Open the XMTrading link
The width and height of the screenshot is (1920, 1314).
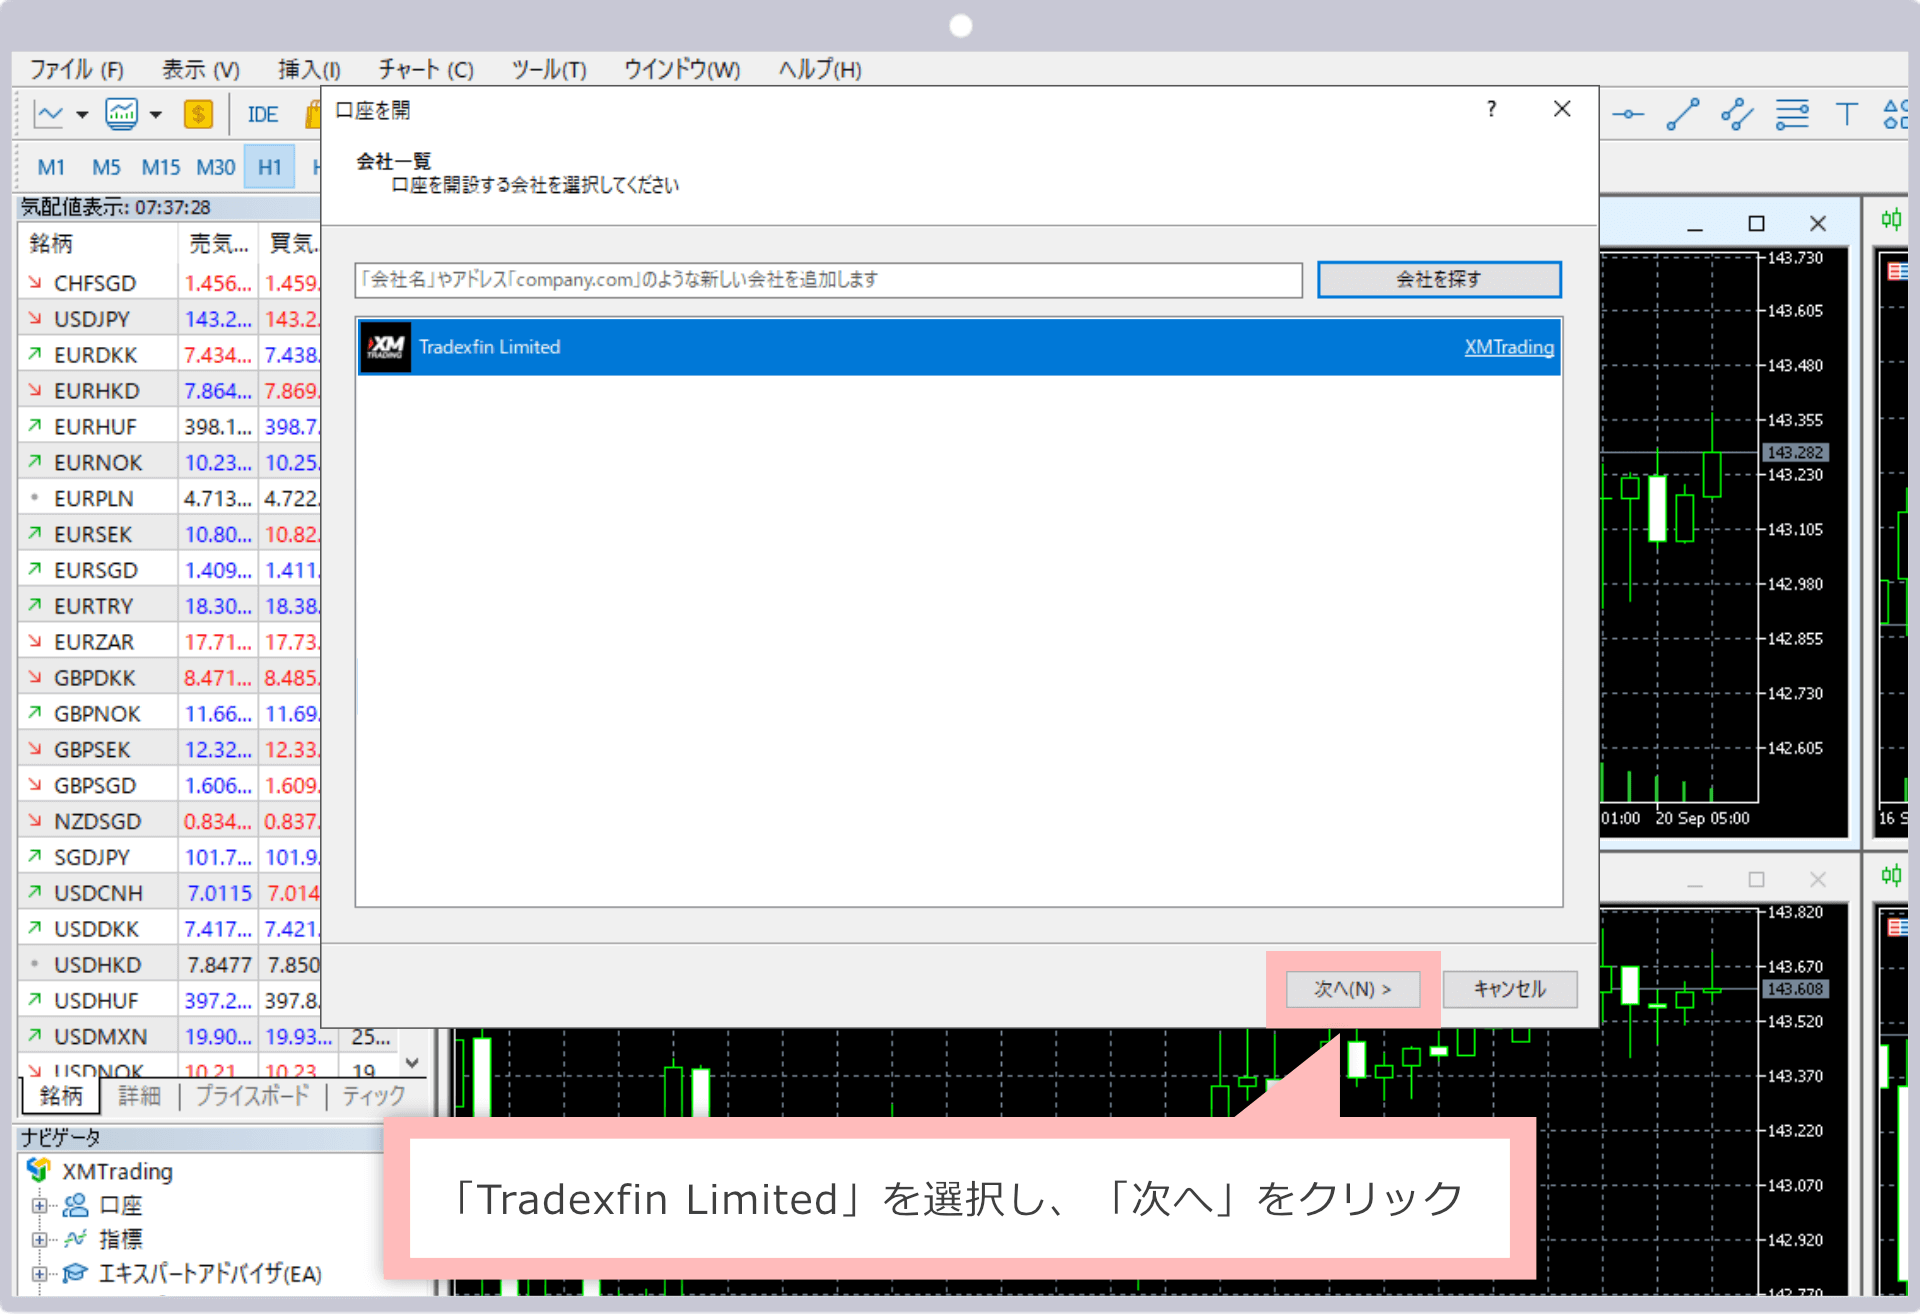coord(1509,347)
